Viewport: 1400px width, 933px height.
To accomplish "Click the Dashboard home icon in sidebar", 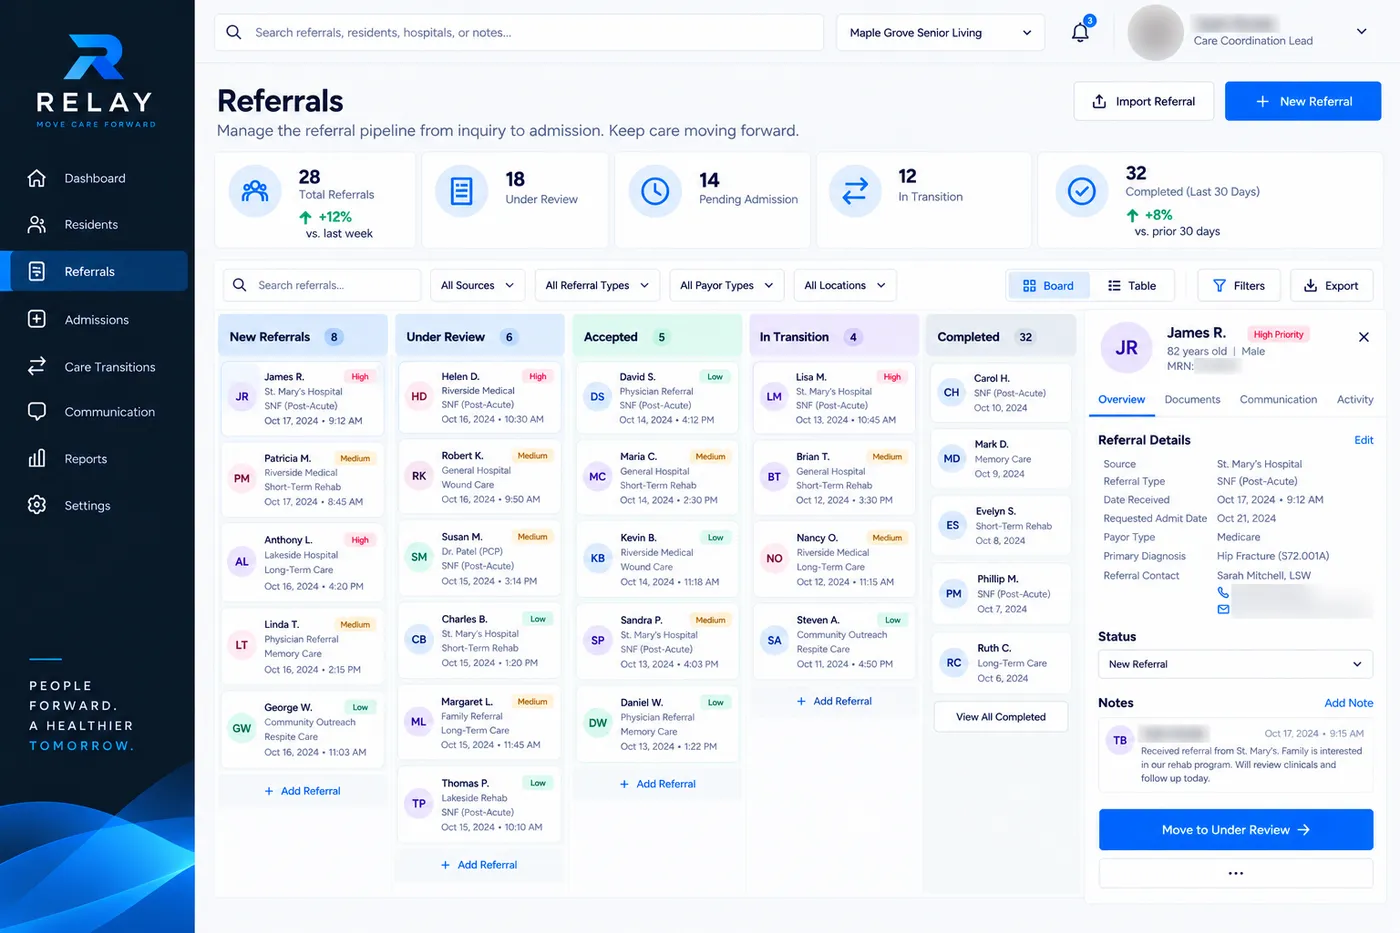I will point(37,178).
